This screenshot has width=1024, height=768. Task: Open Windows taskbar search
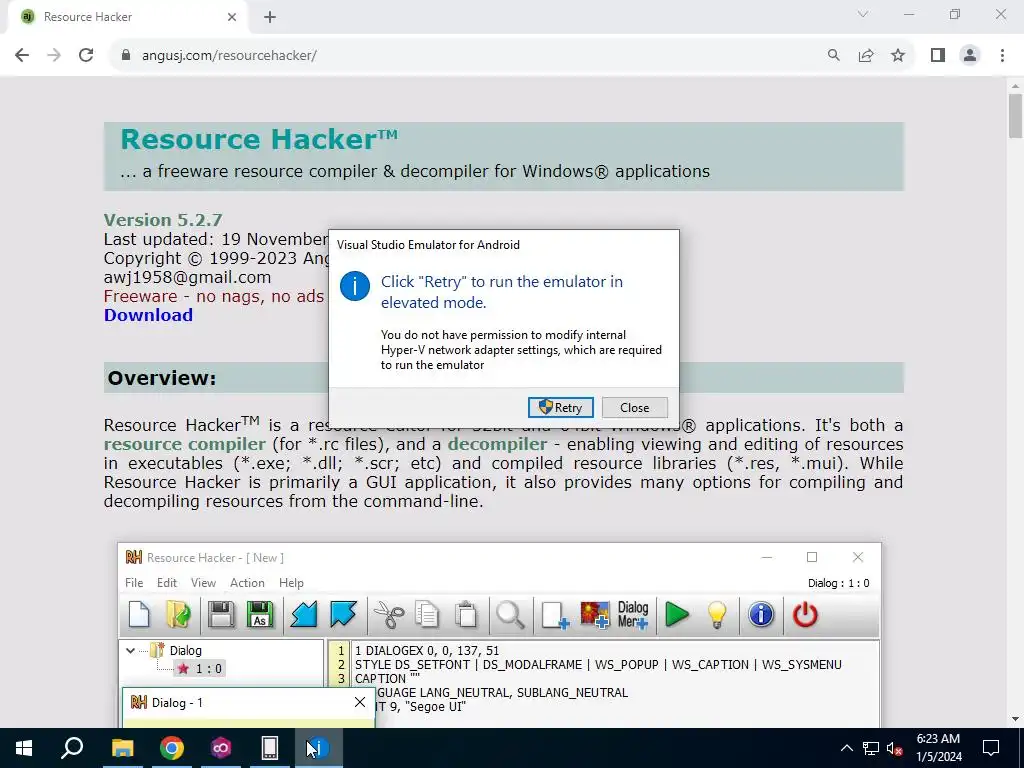(x=72, y=748)
